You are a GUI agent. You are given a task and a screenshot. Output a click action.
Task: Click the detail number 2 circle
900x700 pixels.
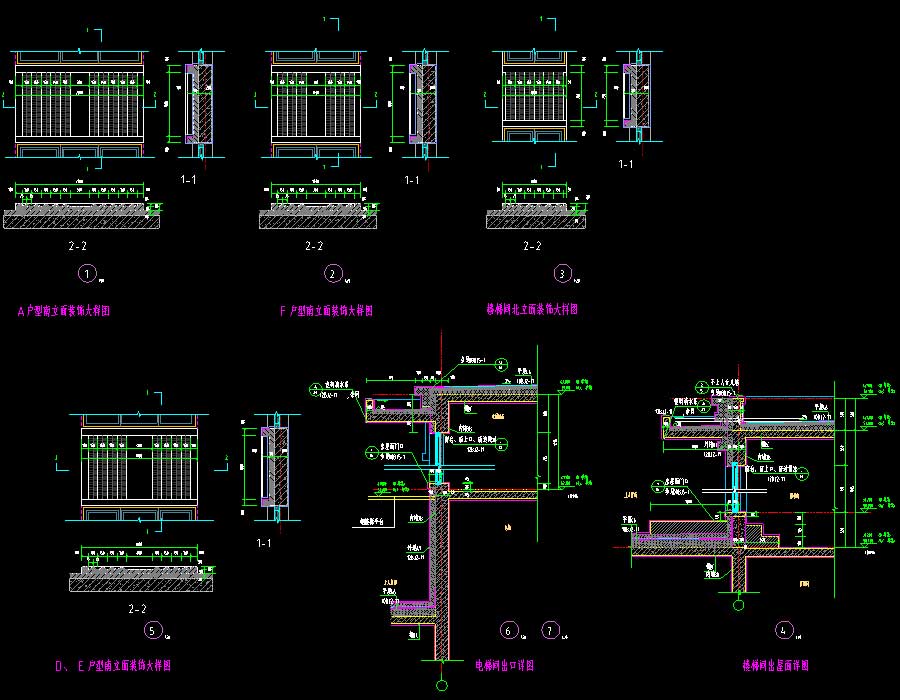tap(333, 273)
